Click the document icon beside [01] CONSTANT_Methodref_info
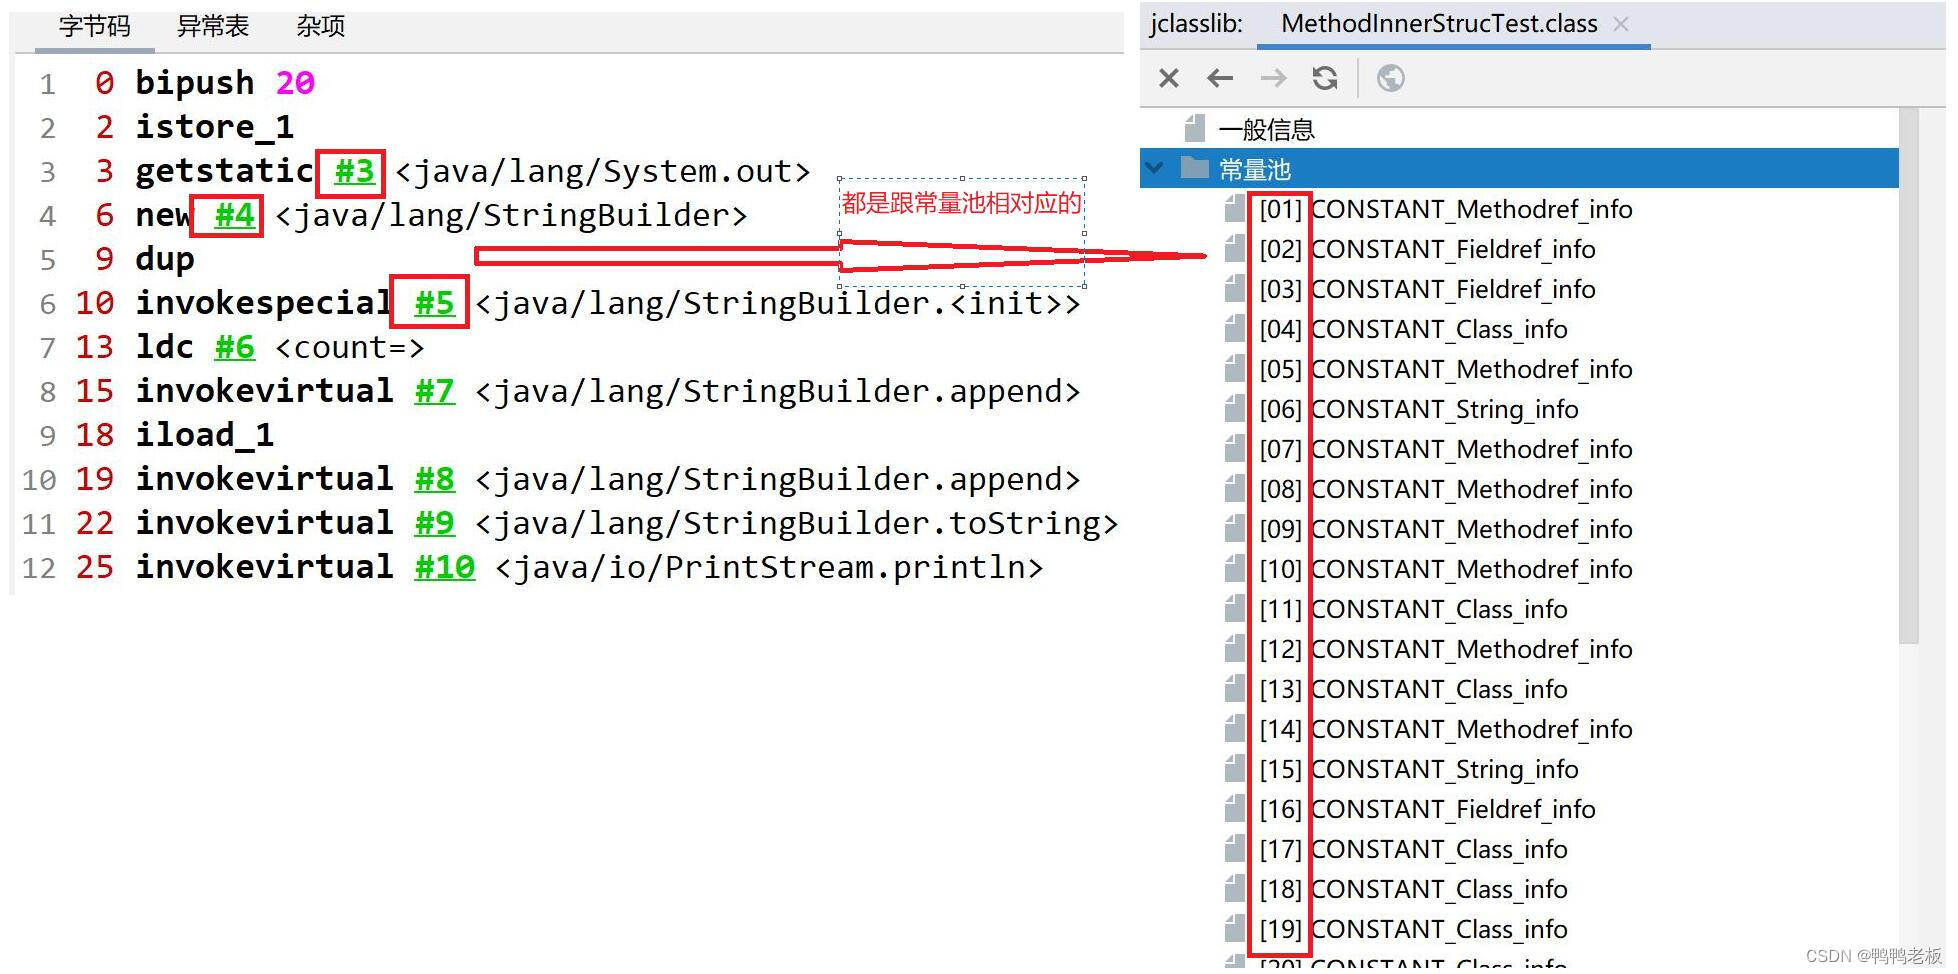This screenshot has height=974, width=1958. point(1233,209)
